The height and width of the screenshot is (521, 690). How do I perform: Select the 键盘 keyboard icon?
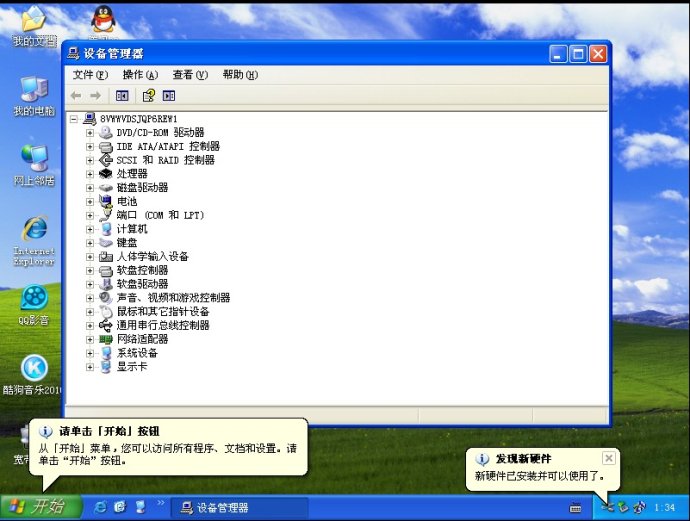[106, 242]
